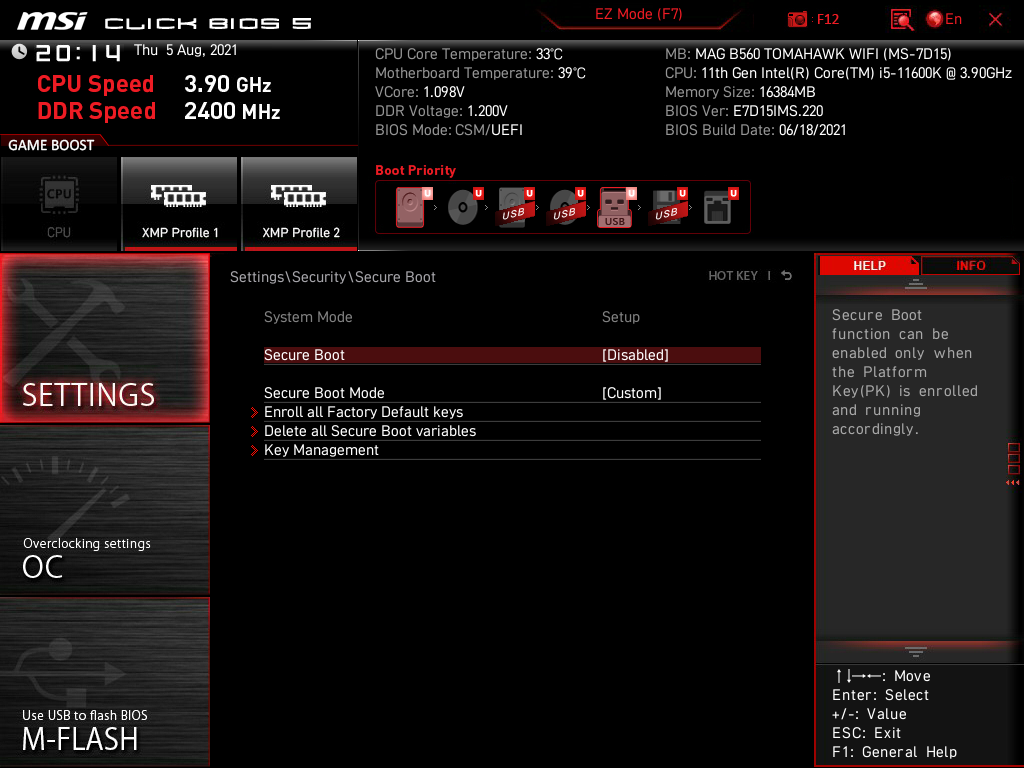This screenshot has width=1024, height=768.
Task: Click the date Thu 5 Aug, 2021
Action: click(x=185, y=50)
